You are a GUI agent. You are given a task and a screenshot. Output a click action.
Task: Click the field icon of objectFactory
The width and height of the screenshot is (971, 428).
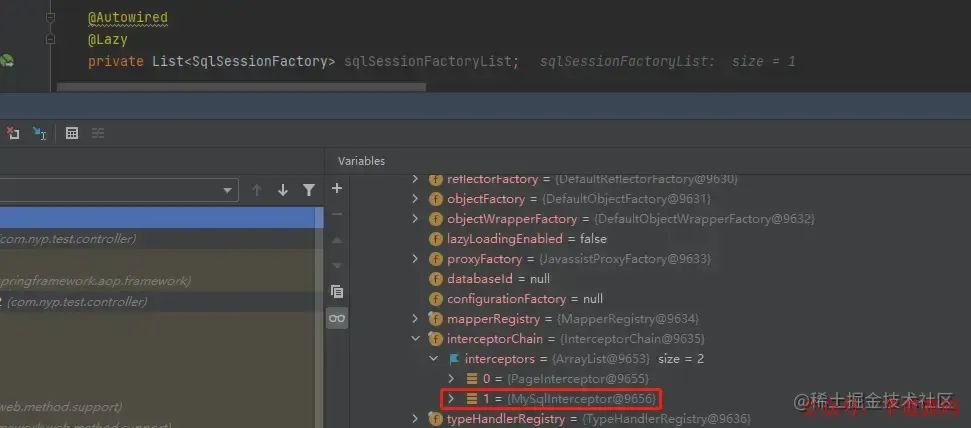(x=436, y=199)
